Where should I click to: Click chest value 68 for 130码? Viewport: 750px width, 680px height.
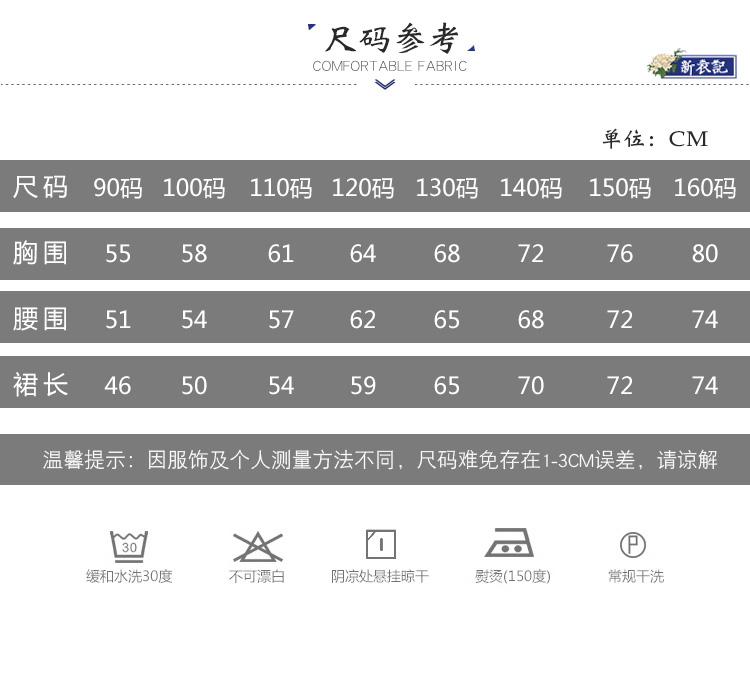click(x=447, y=253)
